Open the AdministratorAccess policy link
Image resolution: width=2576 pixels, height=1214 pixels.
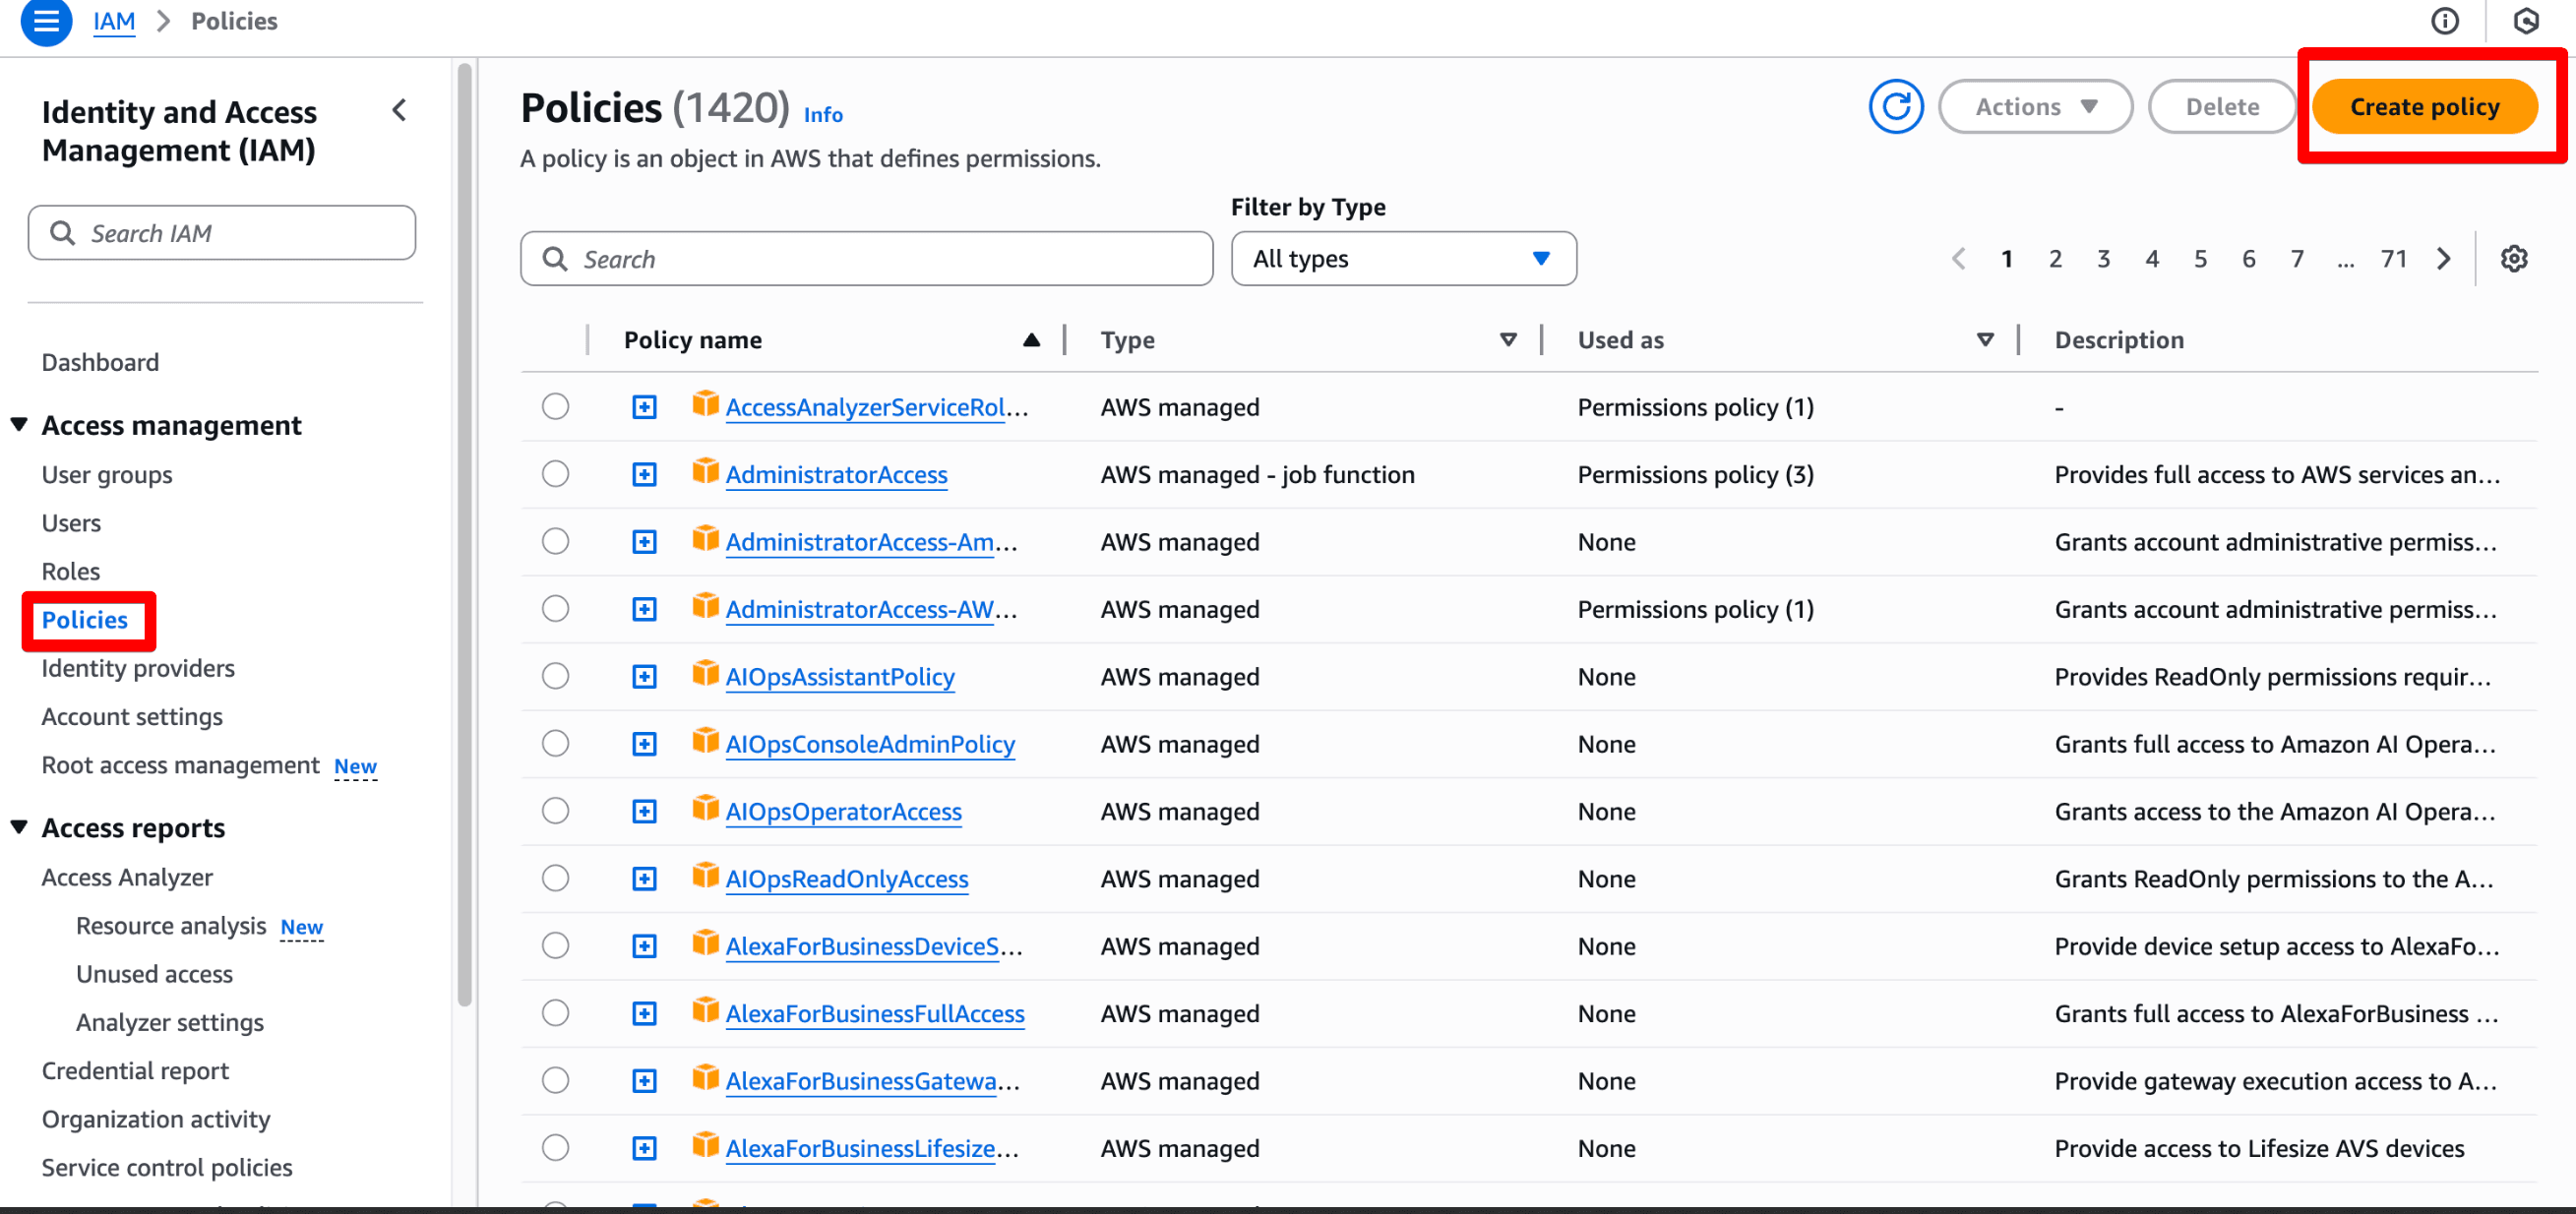836,475
